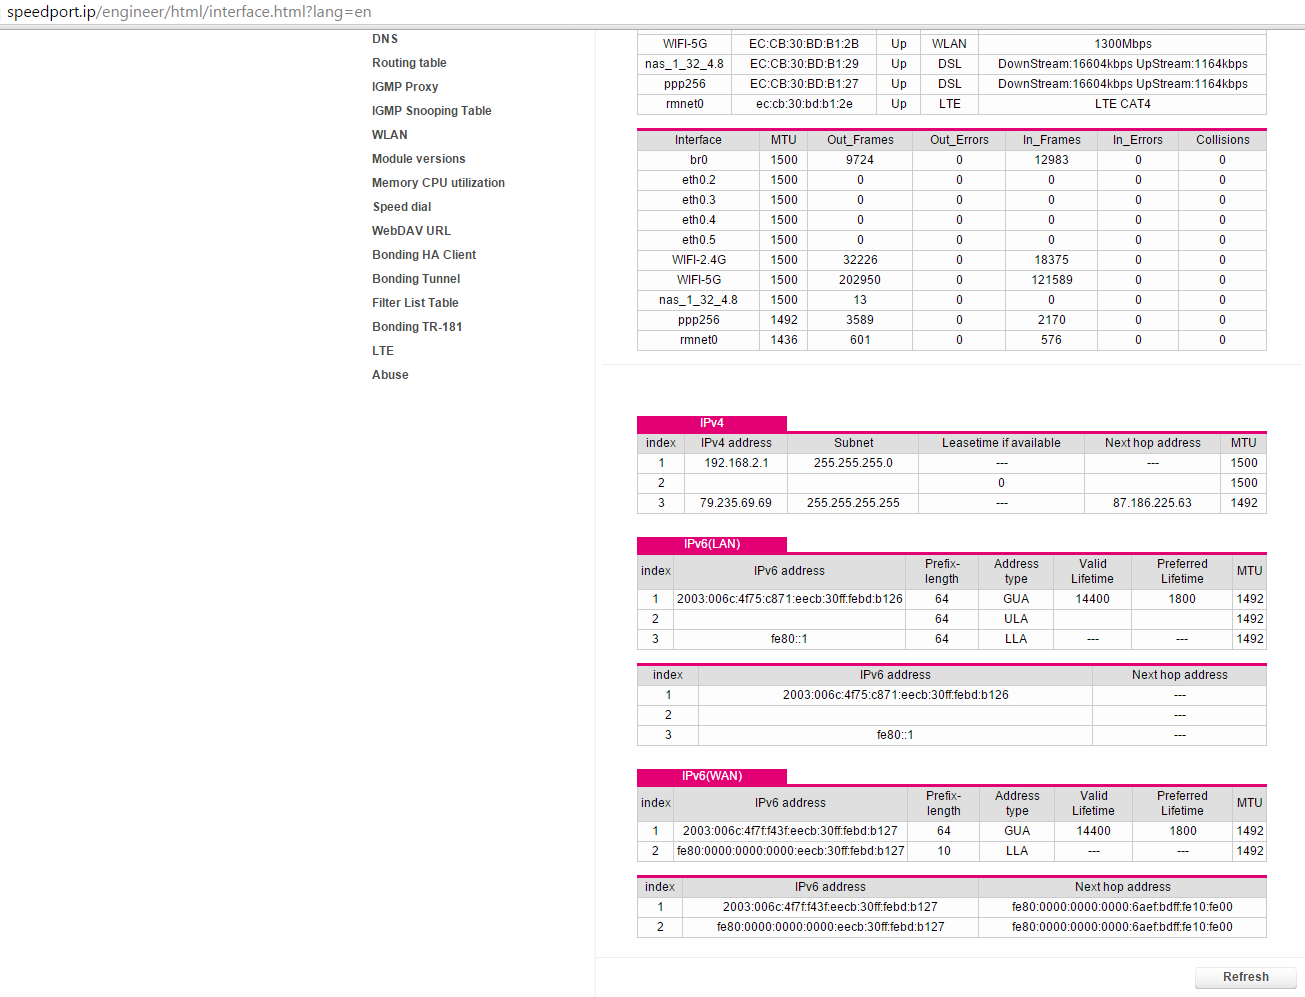Click MAC address EC:CB:30:BD:B1:2B
Screen dimensions: 1305x997
[x=804, y=44]
